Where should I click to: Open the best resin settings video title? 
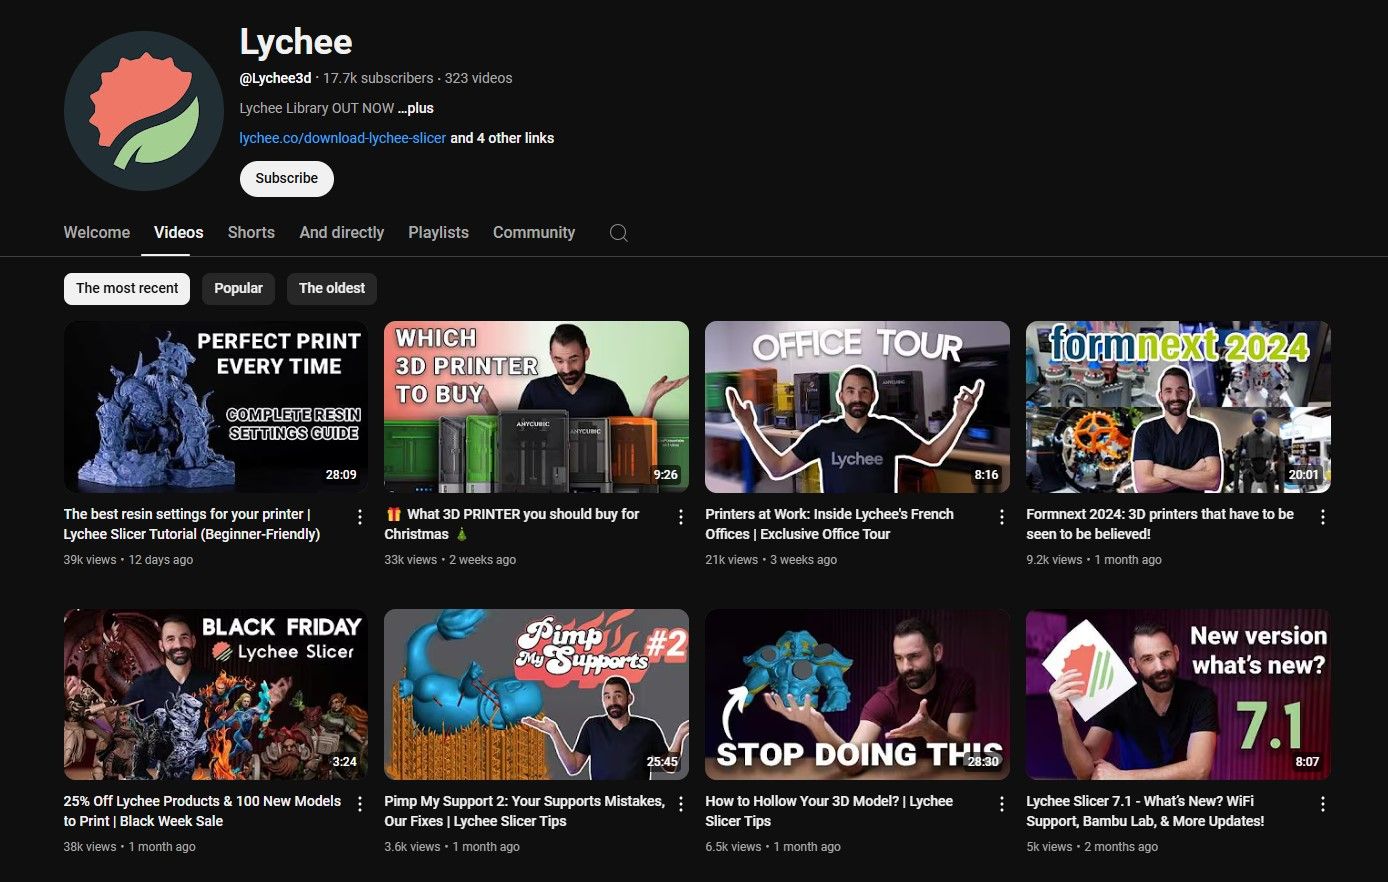coord(192,524)
